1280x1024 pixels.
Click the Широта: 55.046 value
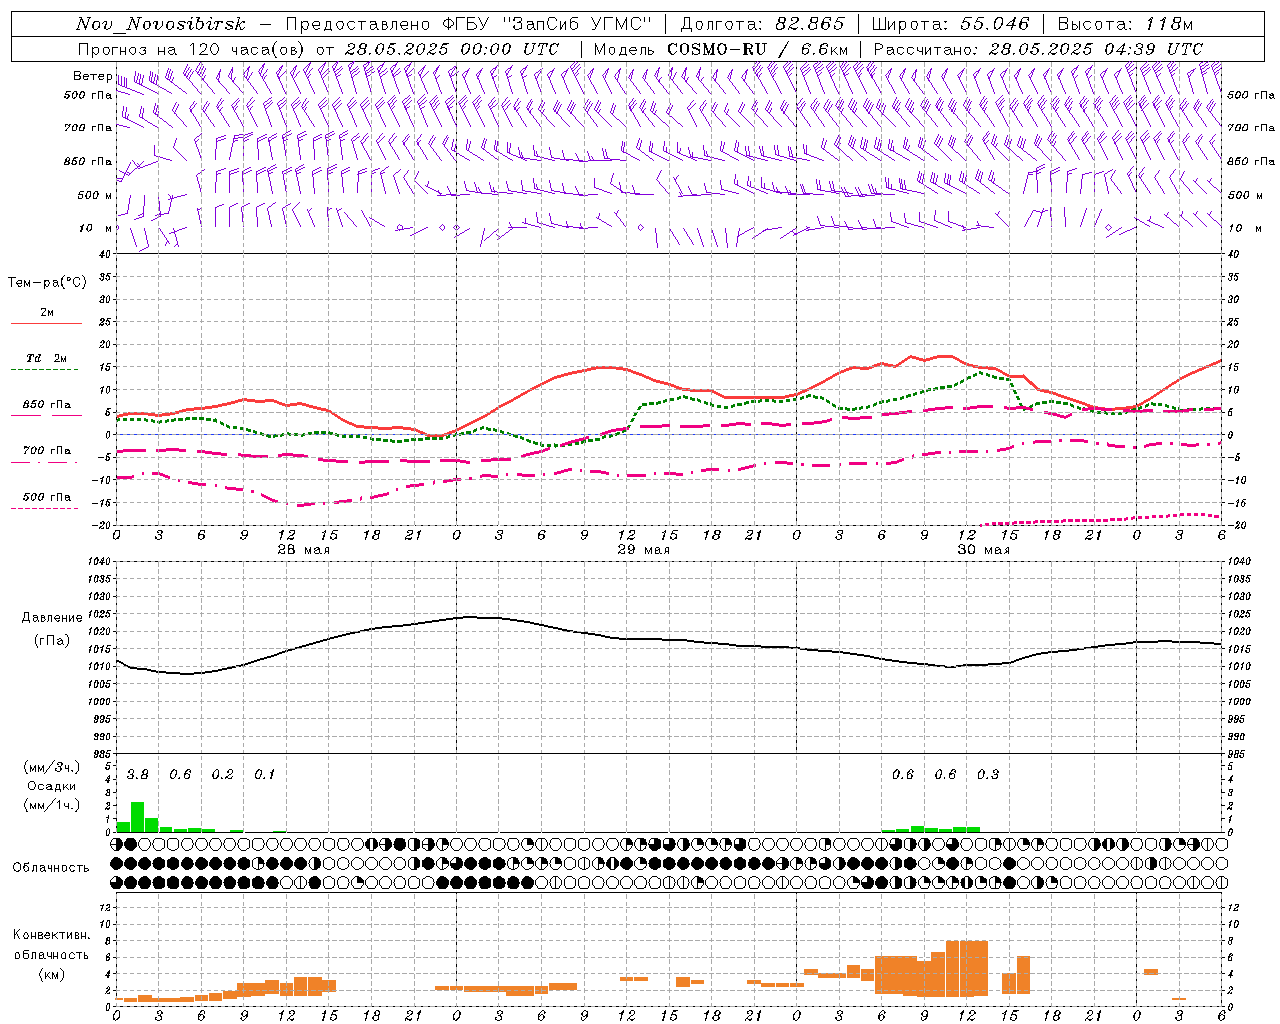[951, 24]
